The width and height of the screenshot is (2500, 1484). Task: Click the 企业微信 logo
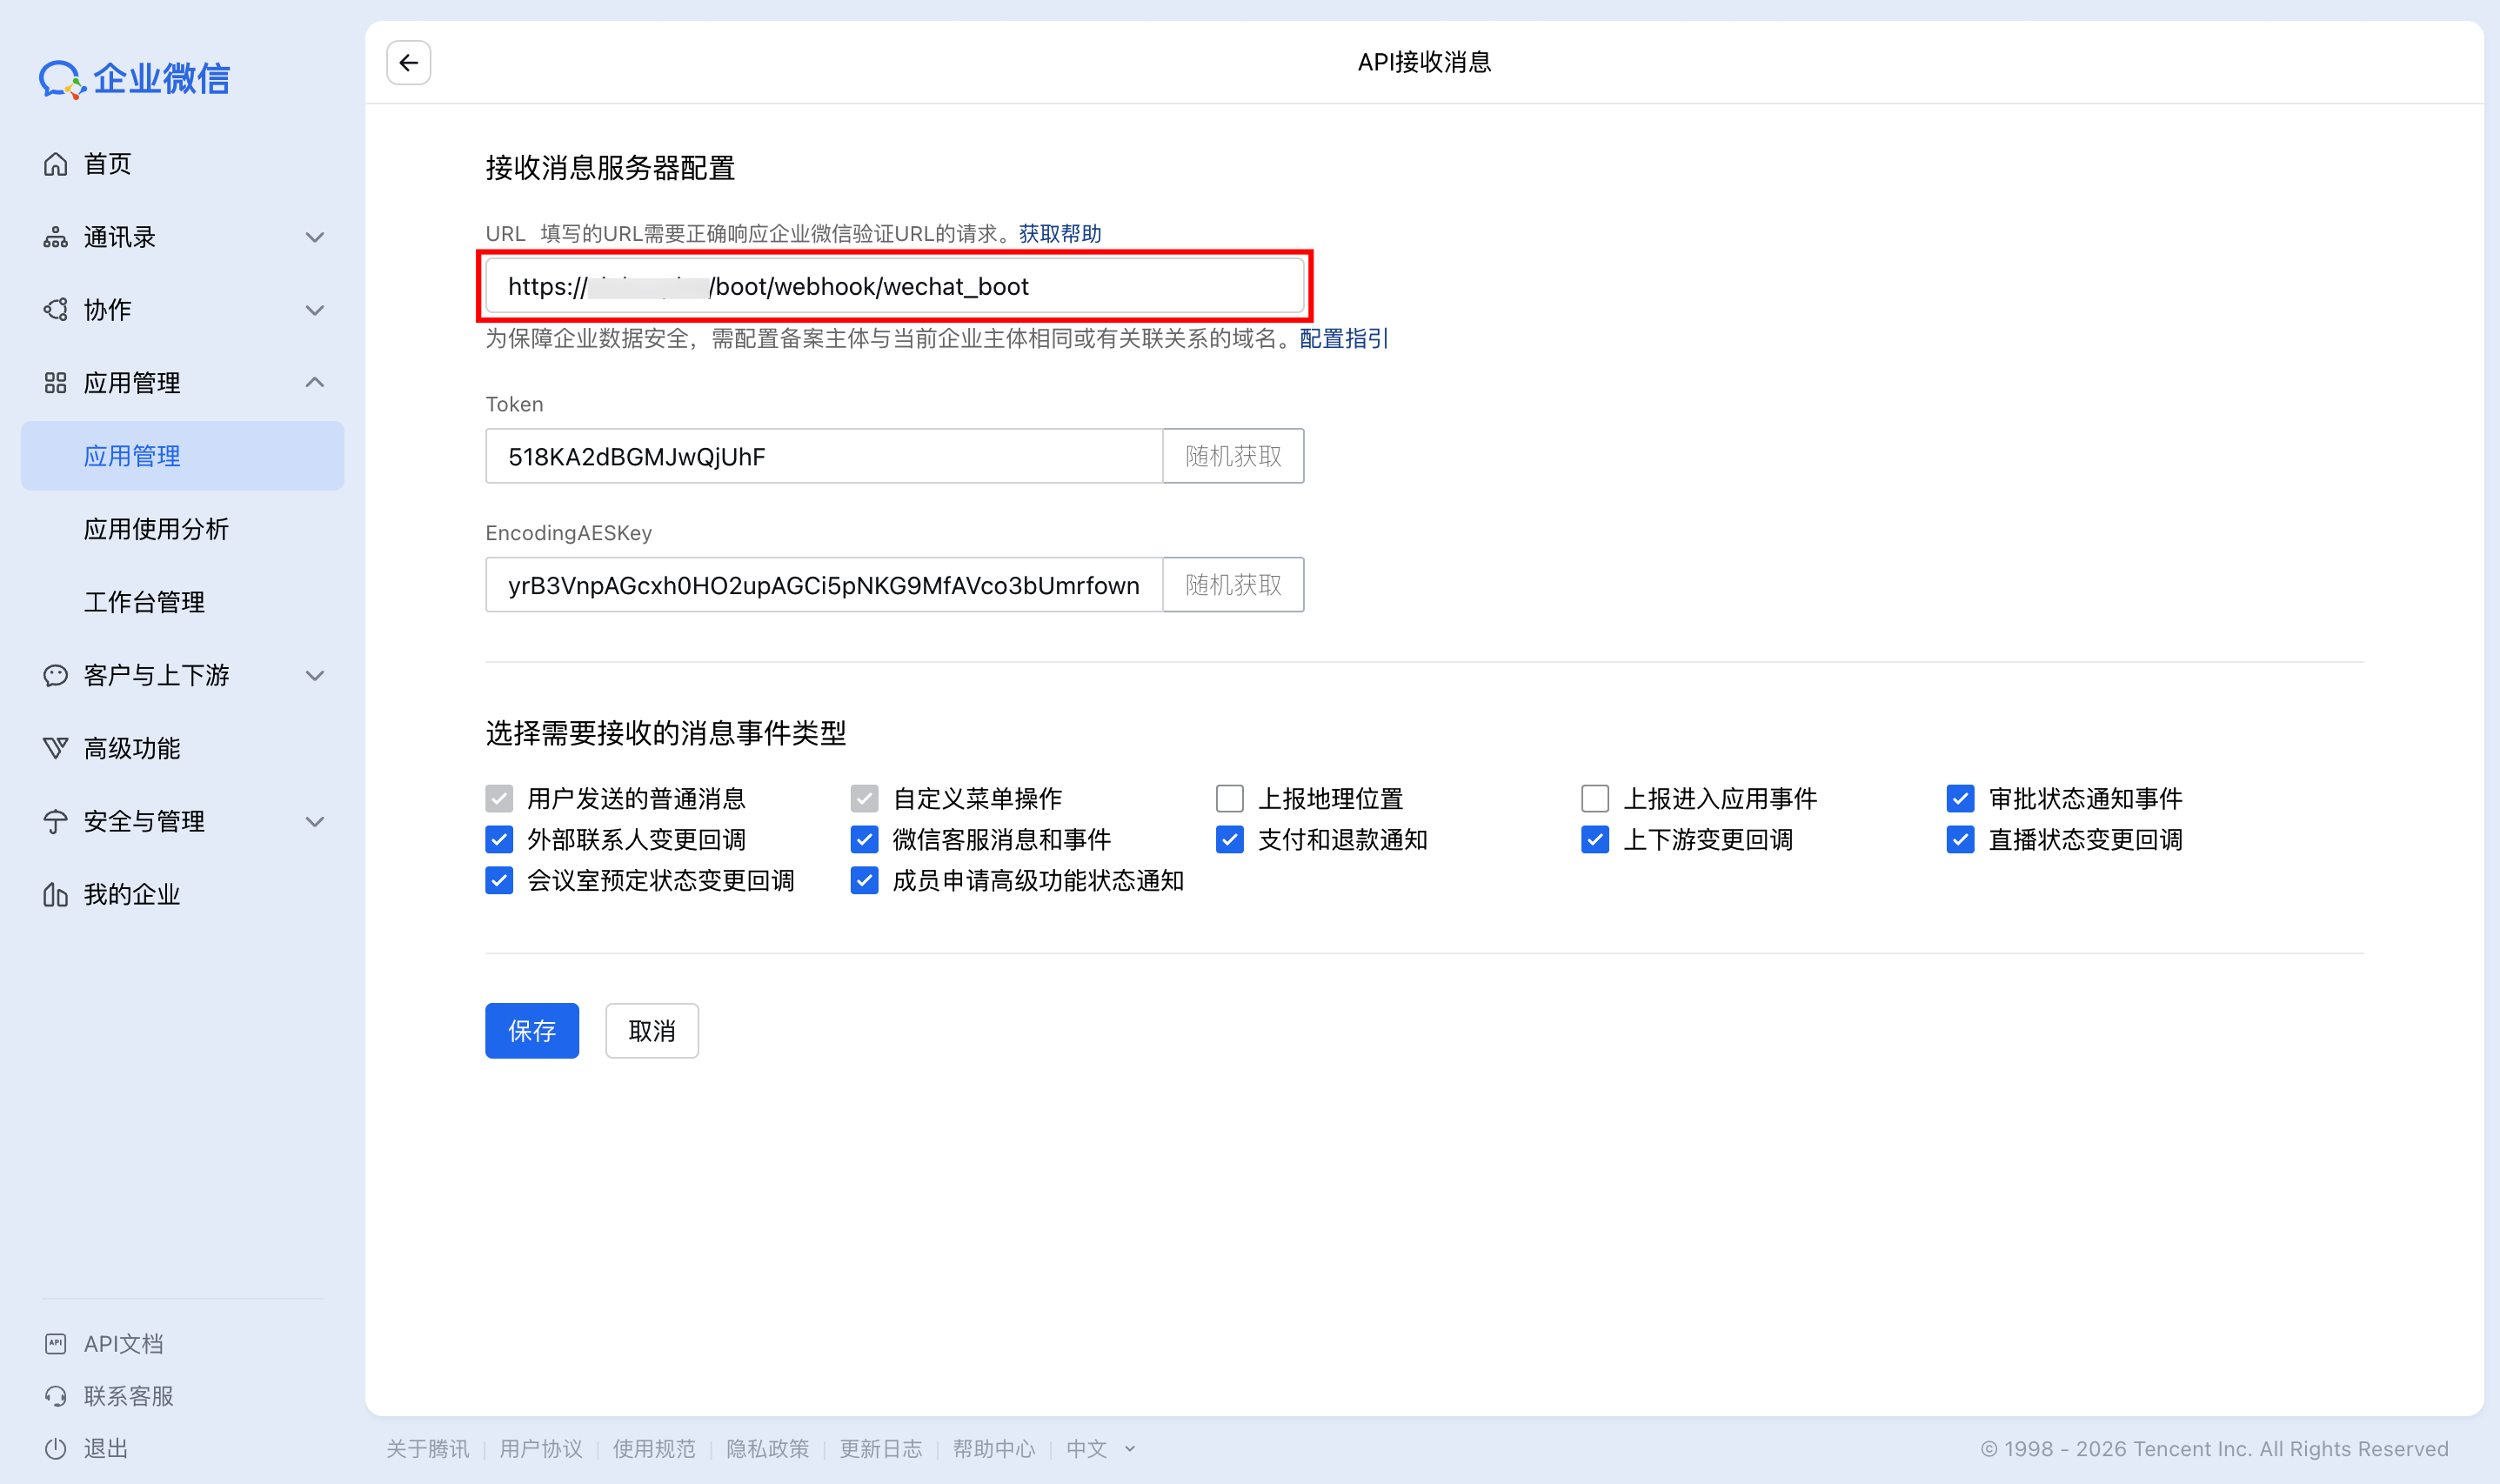coord(135,79)
